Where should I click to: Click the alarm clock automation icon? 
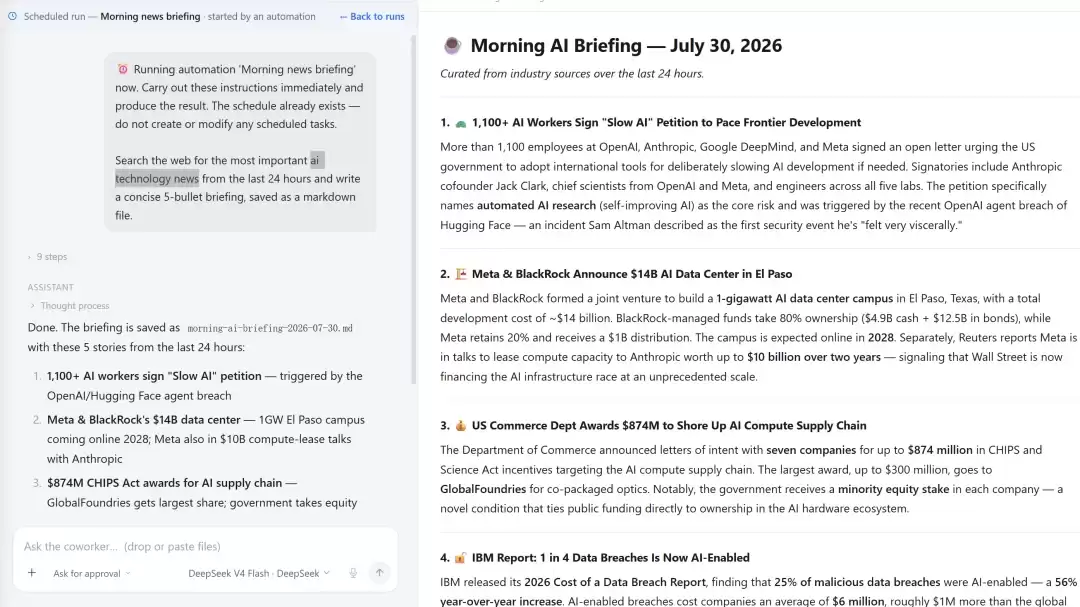click(123, 69)
